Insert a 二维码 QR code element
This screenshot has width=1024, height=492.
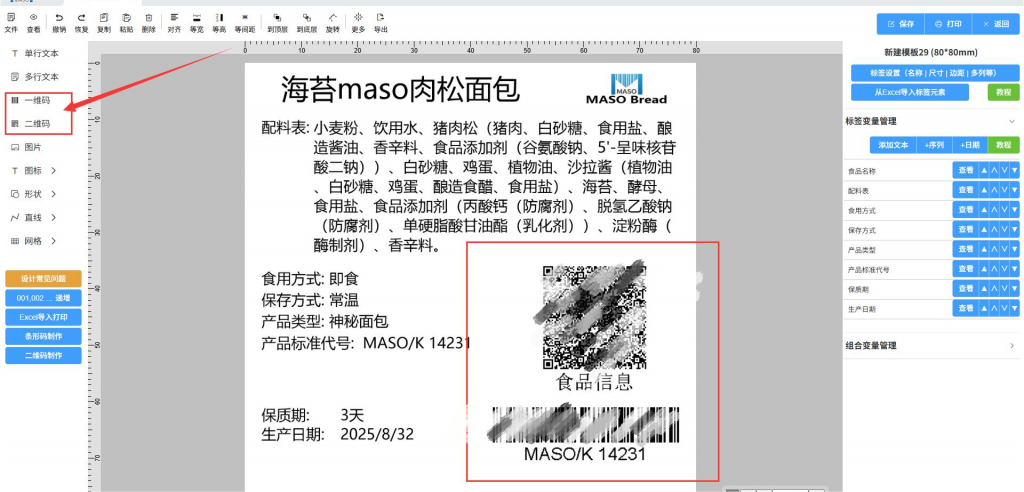[x=31, y=123]
